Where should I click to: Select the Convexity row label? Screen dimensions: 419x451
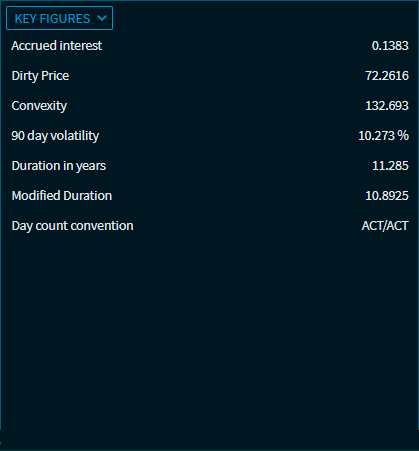pos(39,106)
